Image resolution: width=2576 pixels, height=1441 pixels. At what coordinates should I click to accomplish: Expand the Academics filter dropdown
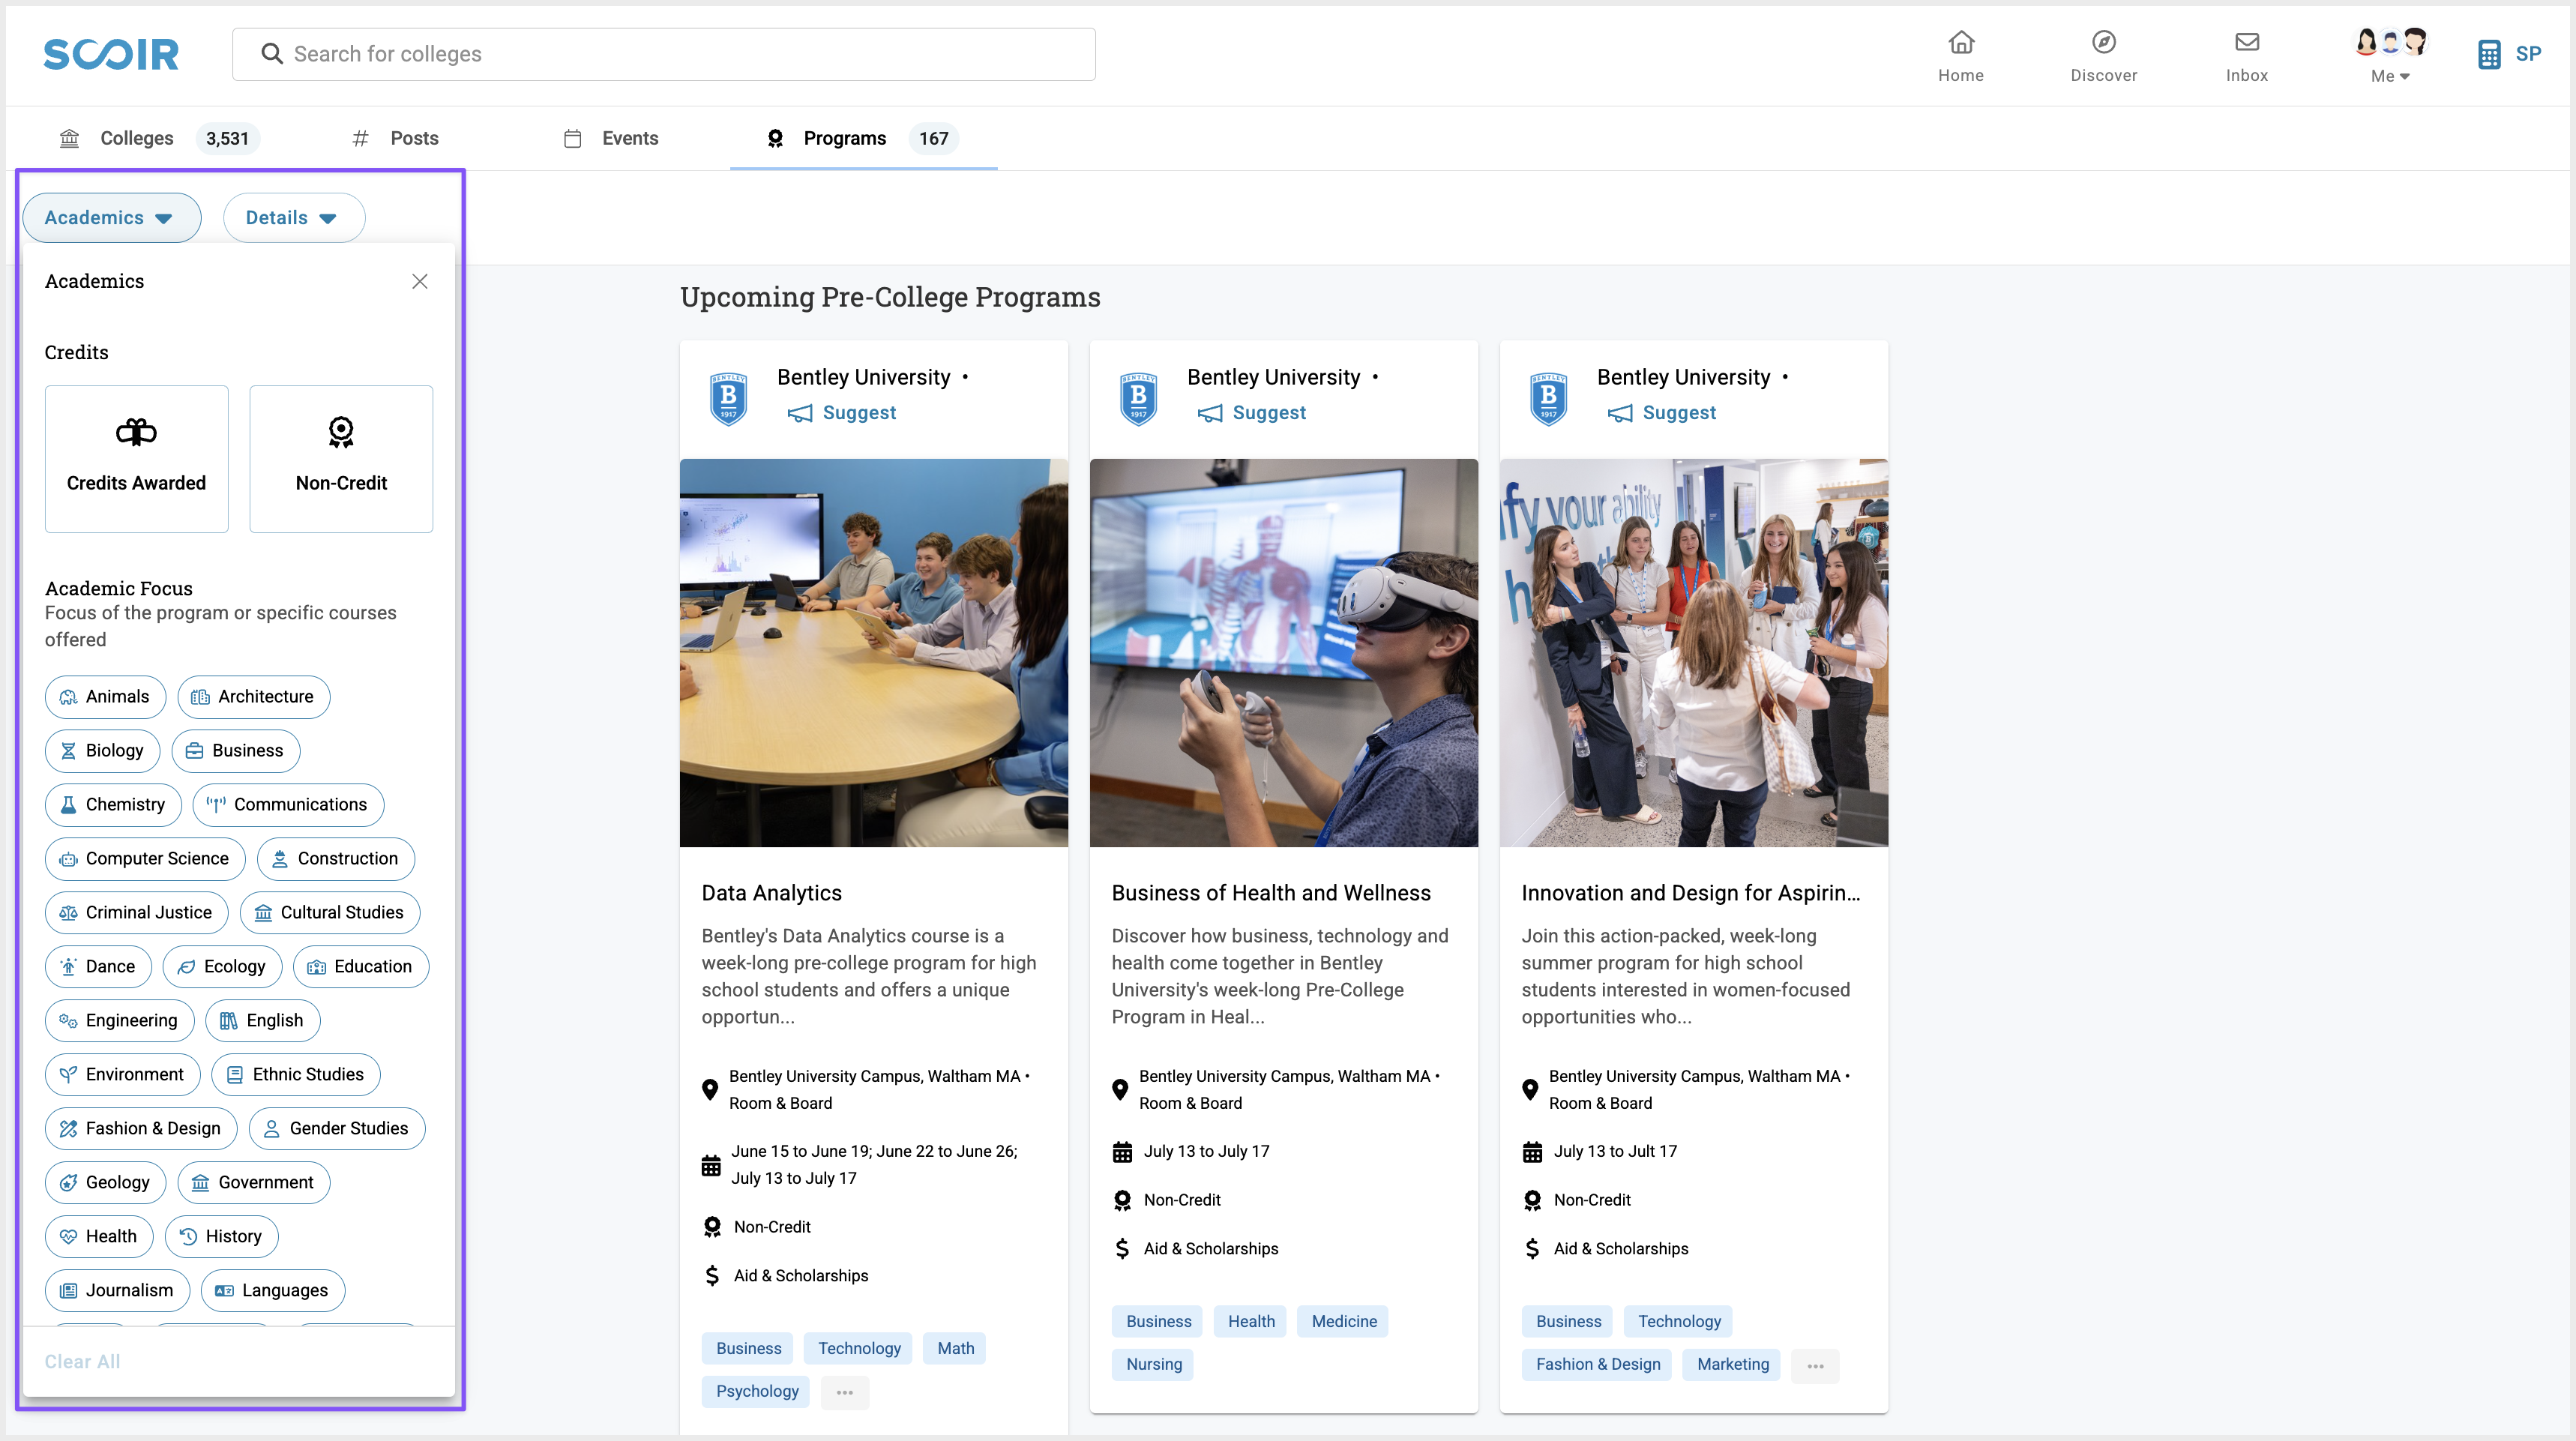tap(111, 217)
